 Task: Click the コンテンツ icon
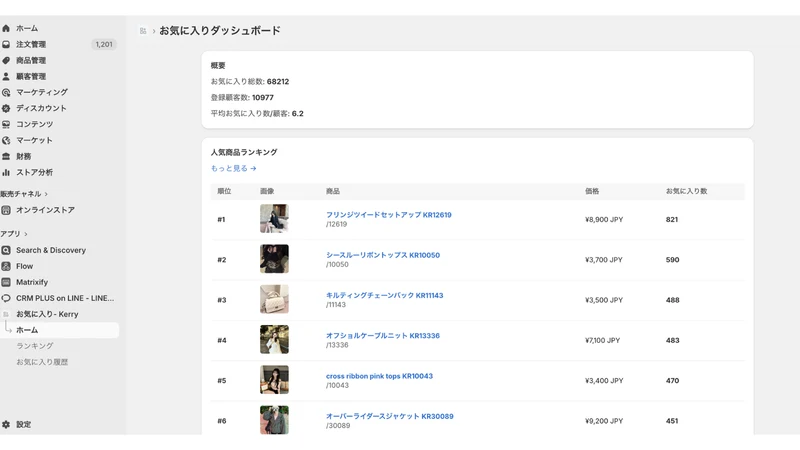pos(6,124)
